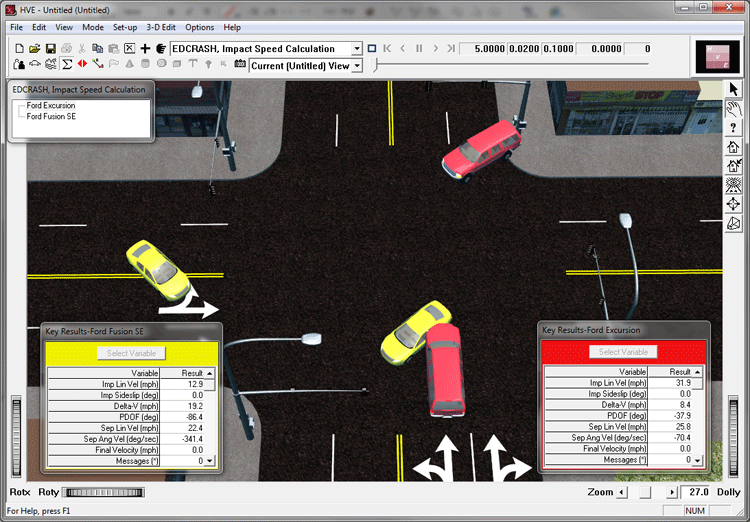Click the New file icon

[19, 48]
